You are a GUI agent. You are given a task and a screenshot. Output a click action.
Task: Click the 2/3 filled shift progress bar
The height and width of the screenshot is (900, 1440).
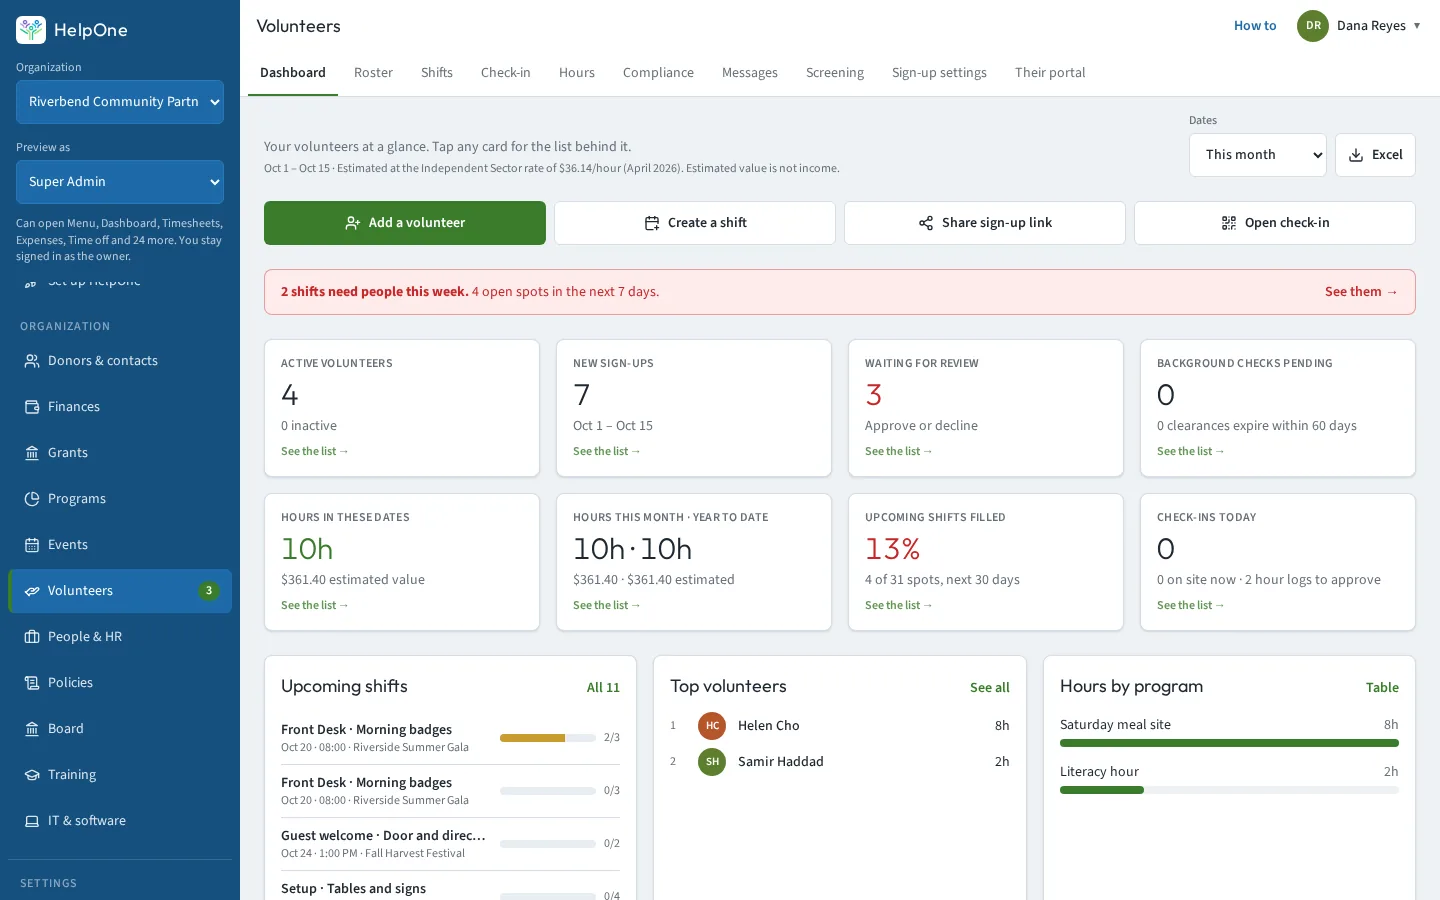548,738
